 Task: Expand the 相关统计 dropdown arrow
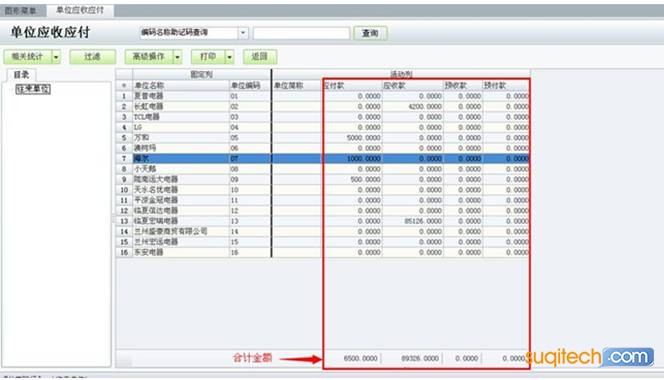[x=56, y=56]
